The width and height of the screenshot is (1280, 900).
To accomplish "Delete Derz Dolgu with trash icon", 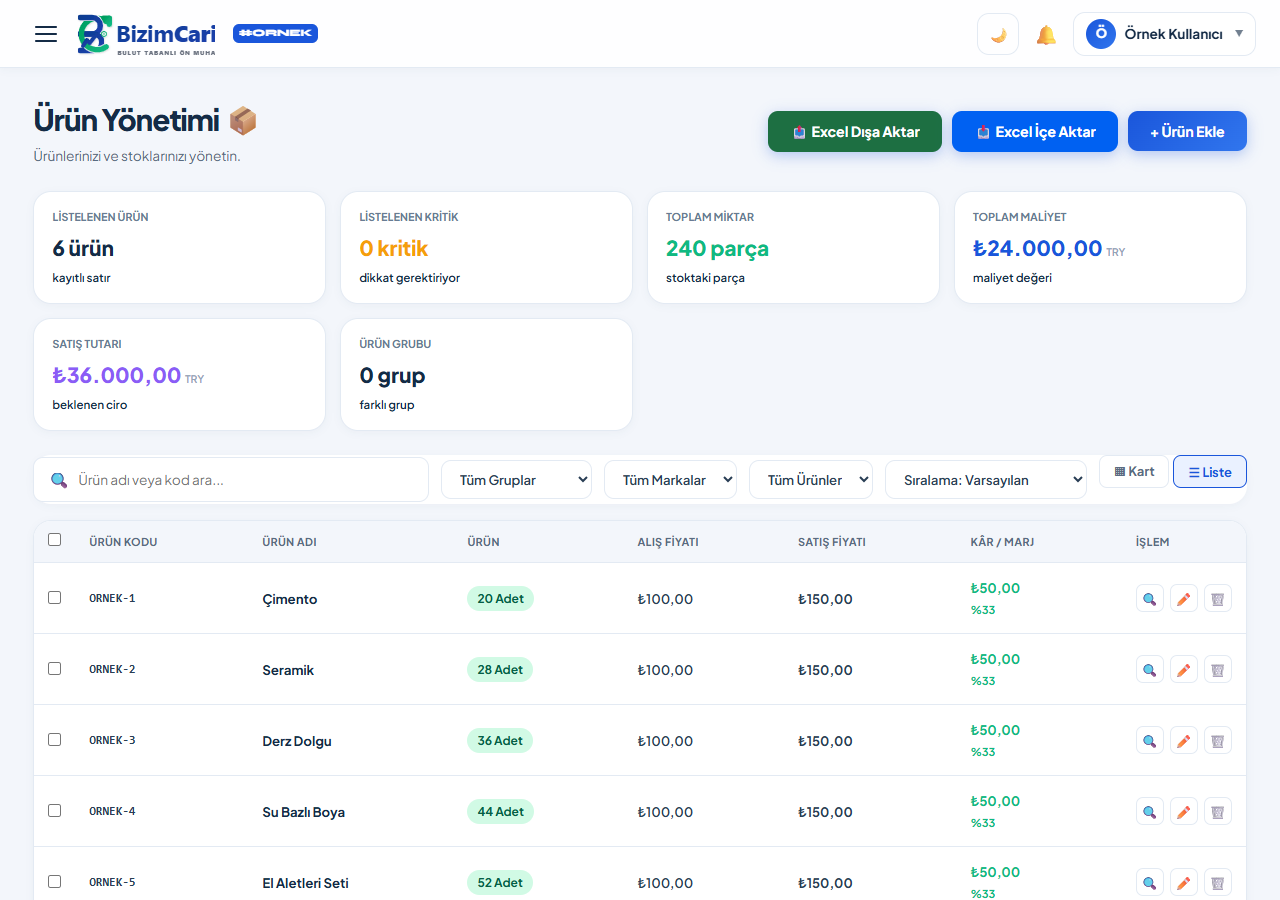I will point(1218,741).
